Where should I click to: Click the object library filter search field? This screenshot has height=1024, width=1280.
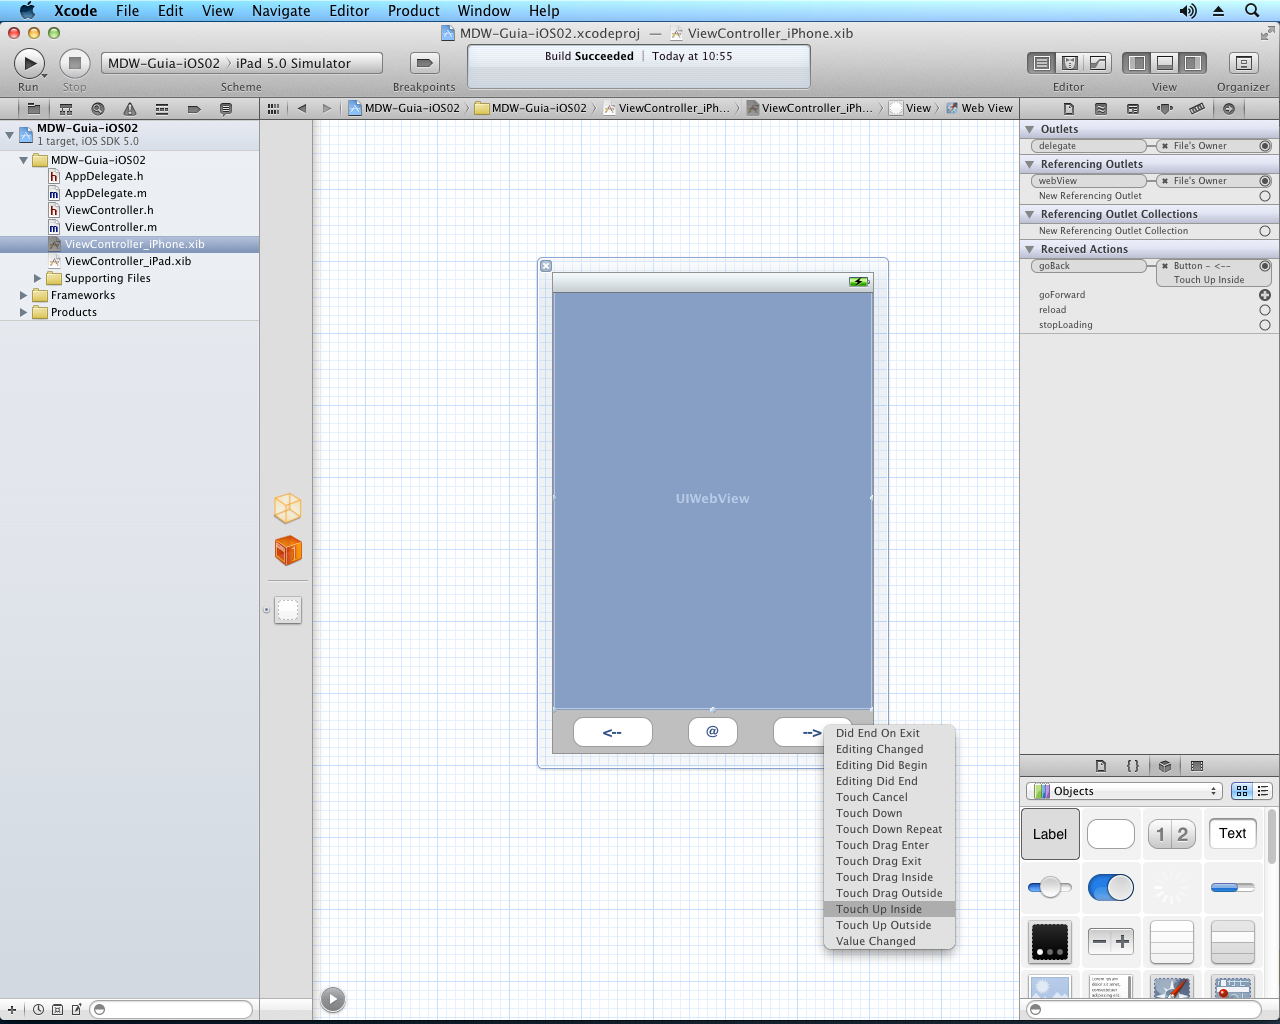[x=1146, y=1009]
